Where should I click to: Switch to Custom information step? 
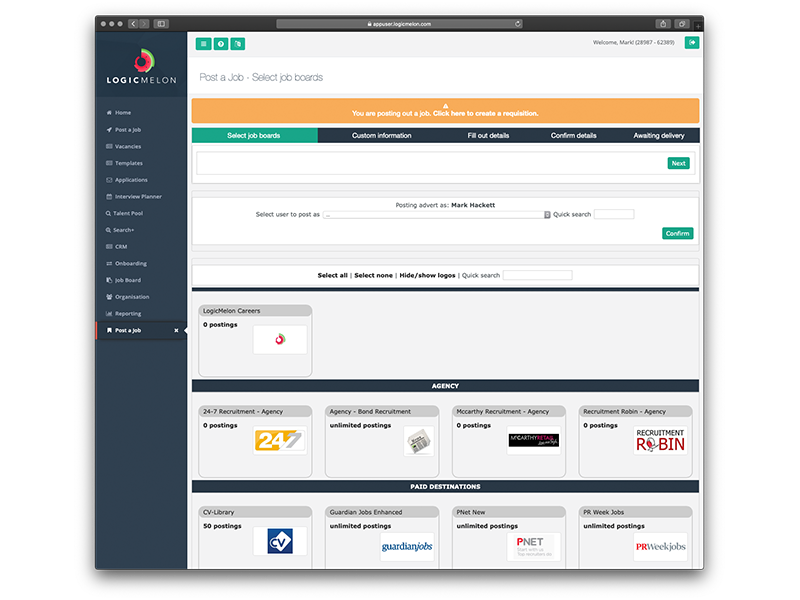click(381, 136)
